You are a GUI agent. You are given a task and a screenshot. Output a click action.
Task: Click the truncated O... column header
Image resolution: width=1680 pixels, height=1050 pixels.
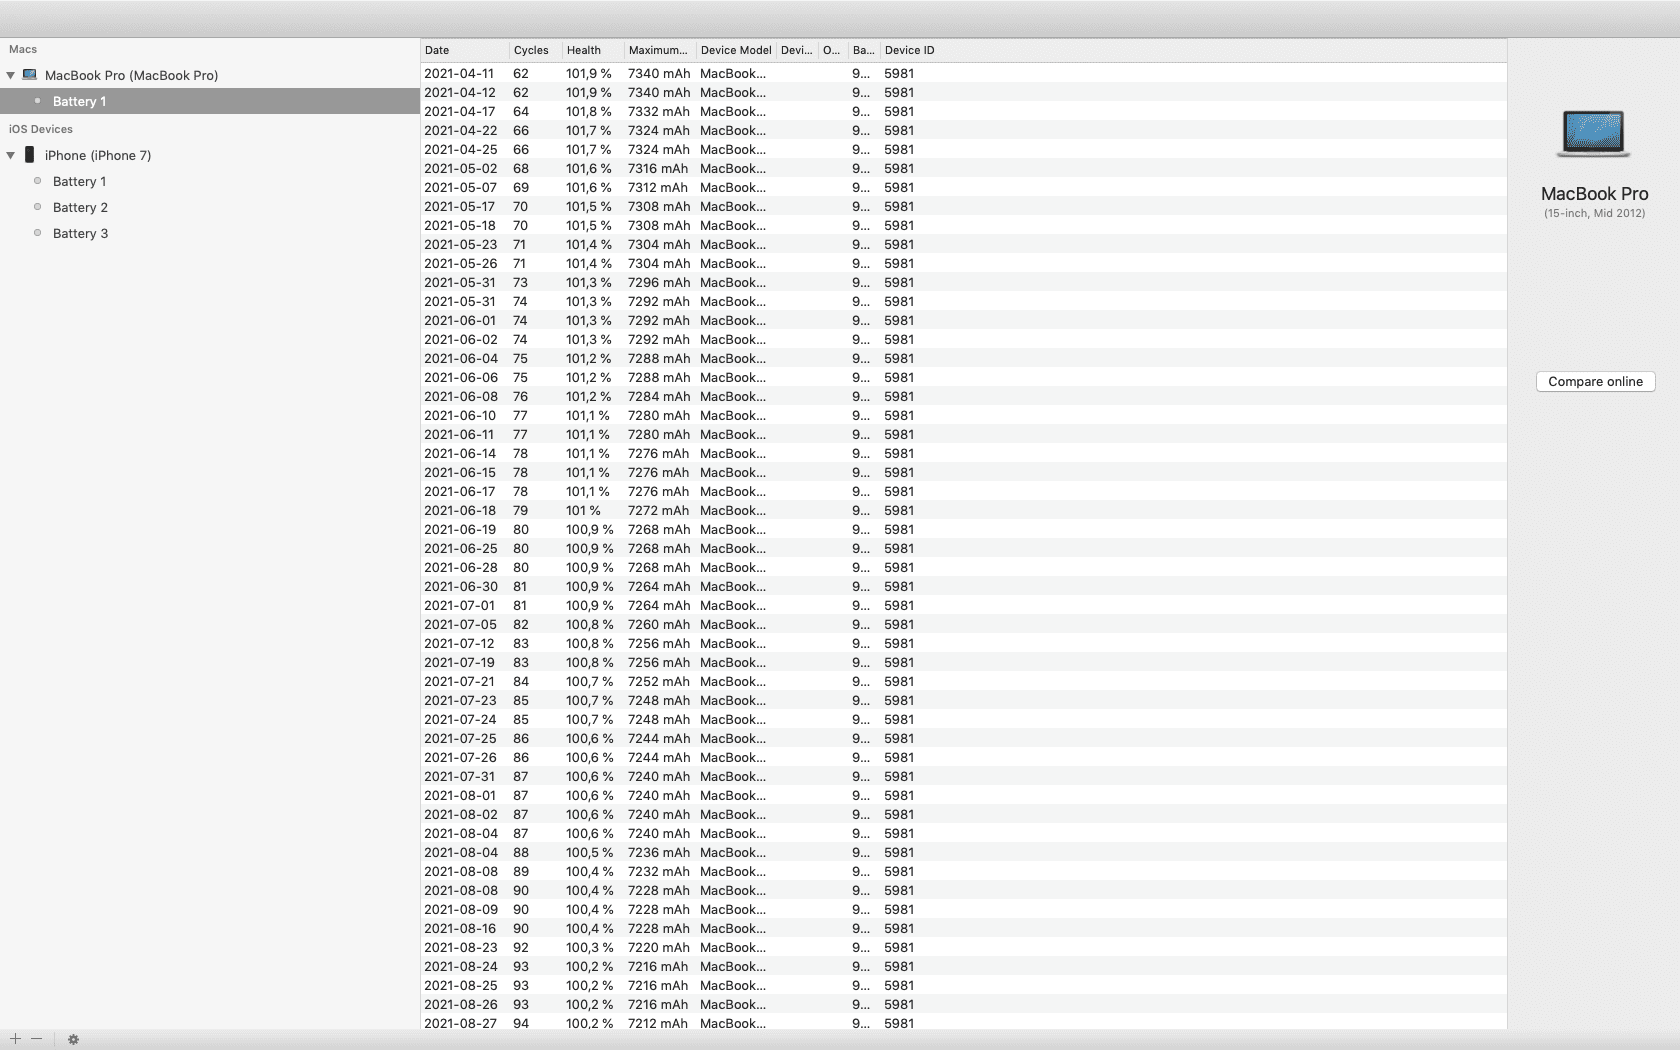click(833, 50)
